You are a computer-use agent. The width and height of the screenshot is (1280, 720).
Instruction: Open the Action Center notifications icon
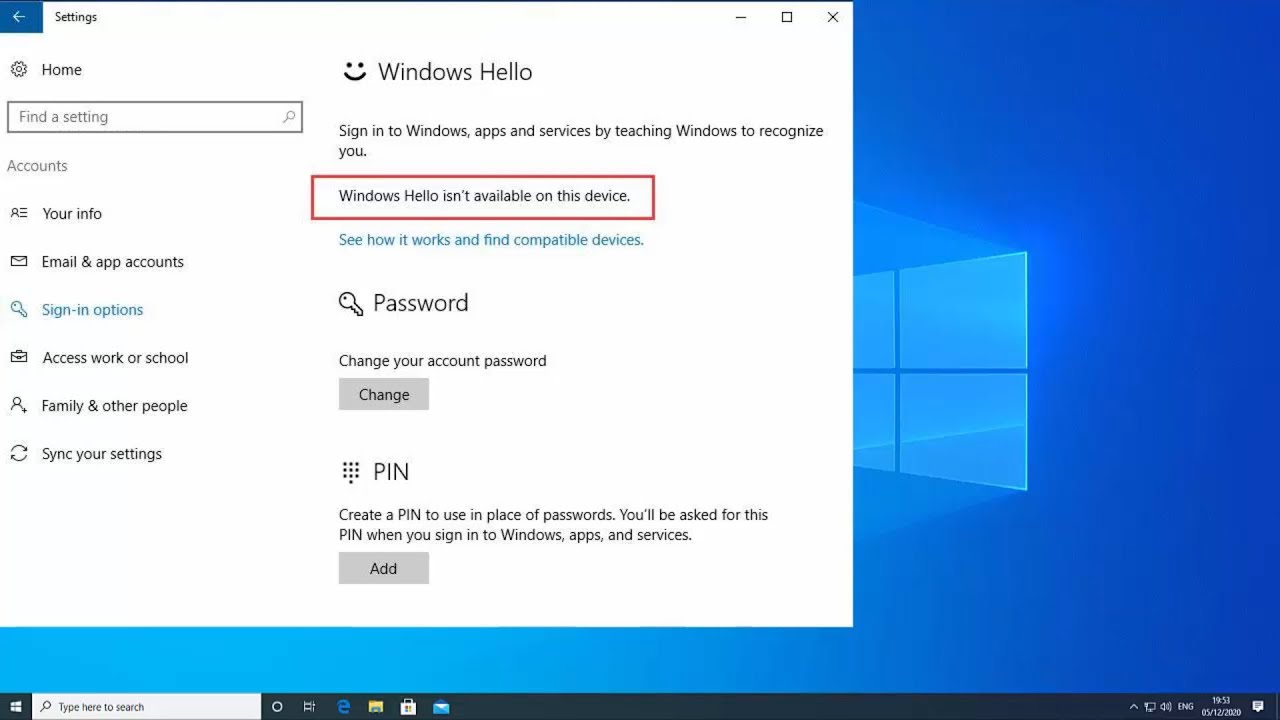pyautogui.click(x=1258, y=707)
